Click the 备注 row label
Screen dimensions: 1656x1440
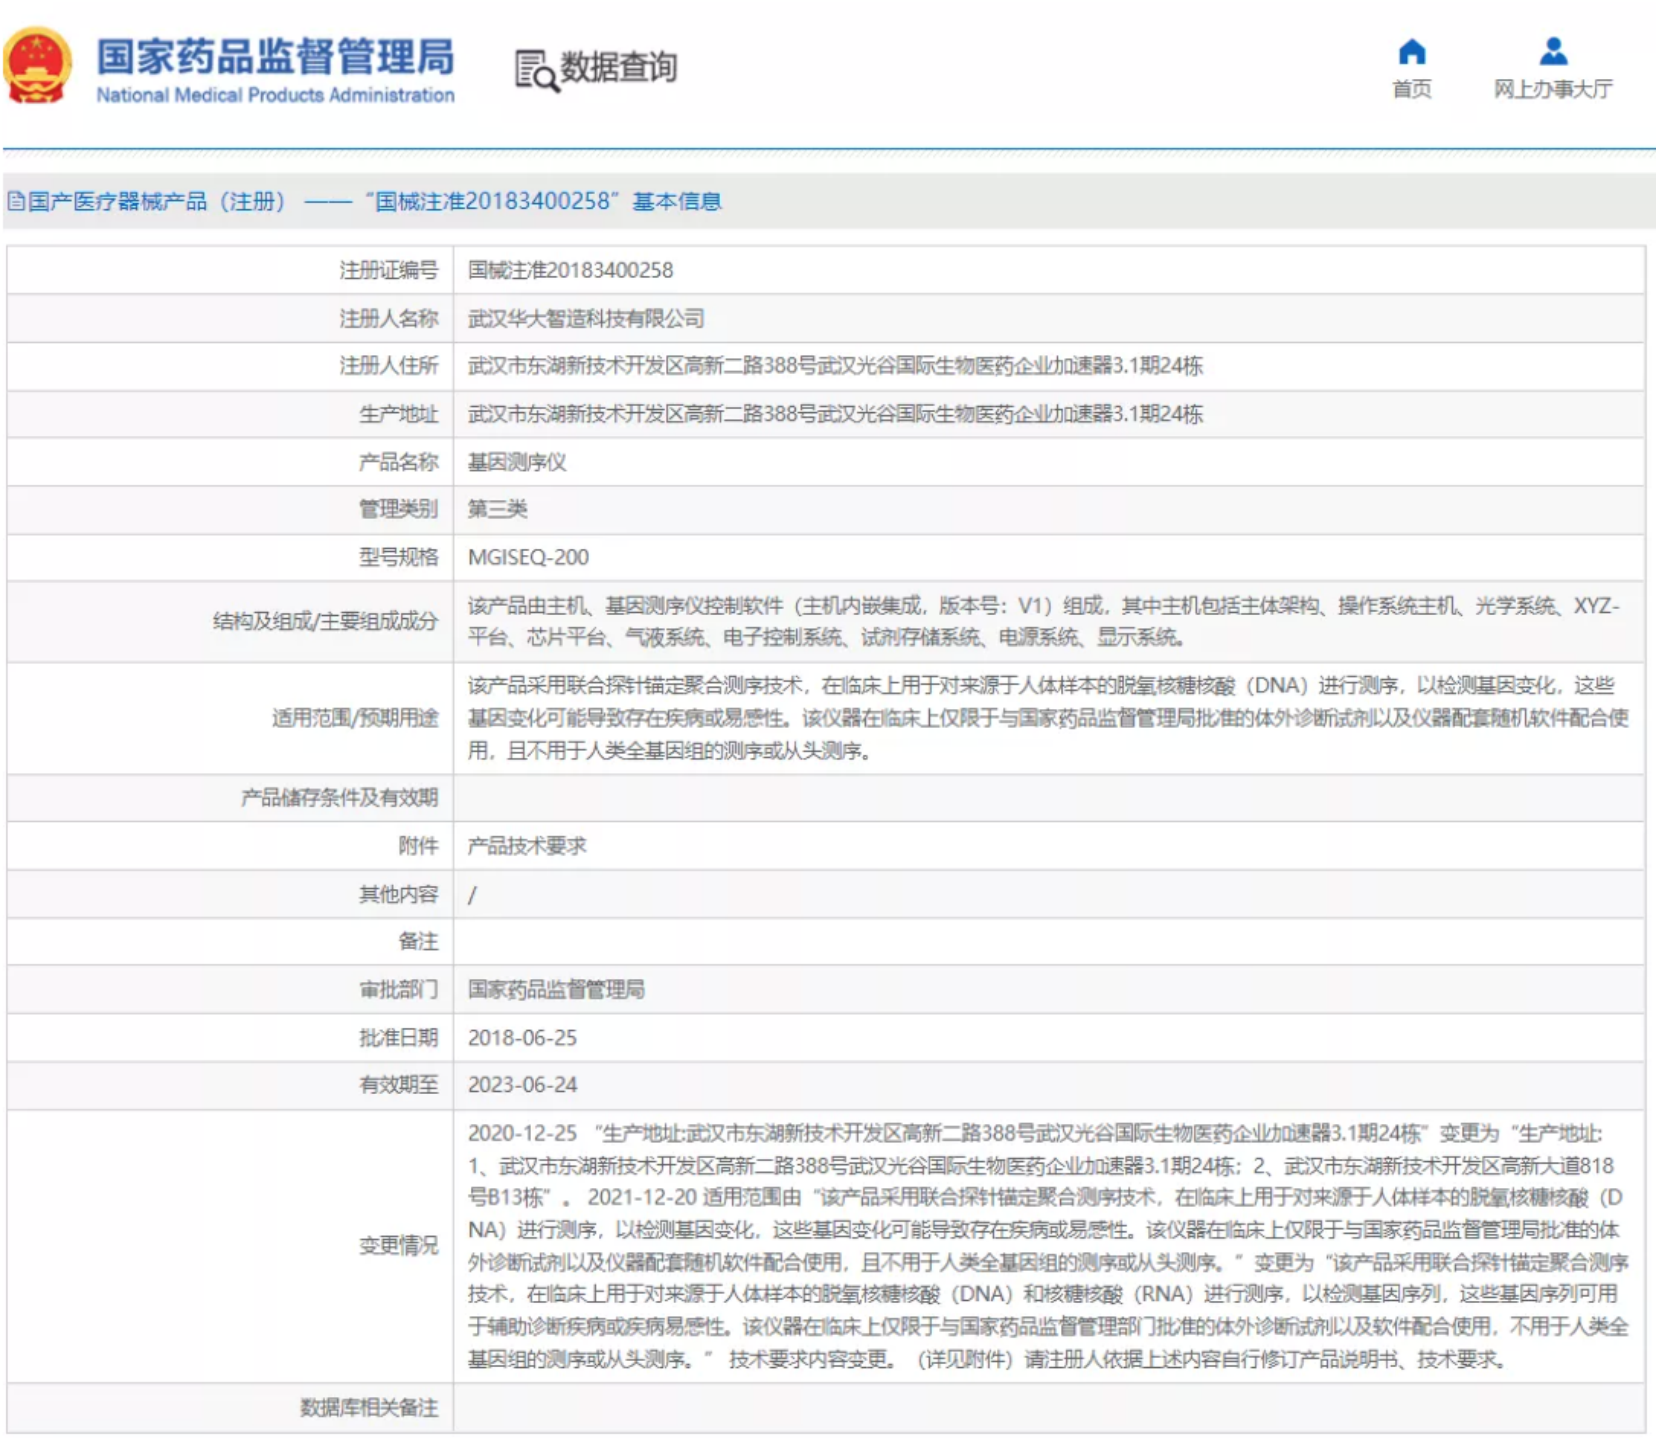point(418,941)
